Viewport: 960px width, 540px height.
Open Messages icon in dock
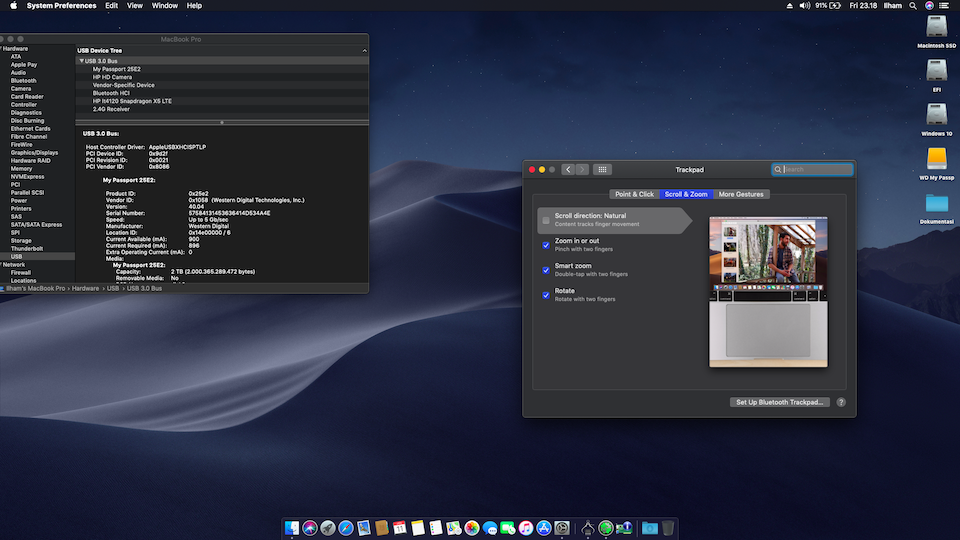pos(490,528)
